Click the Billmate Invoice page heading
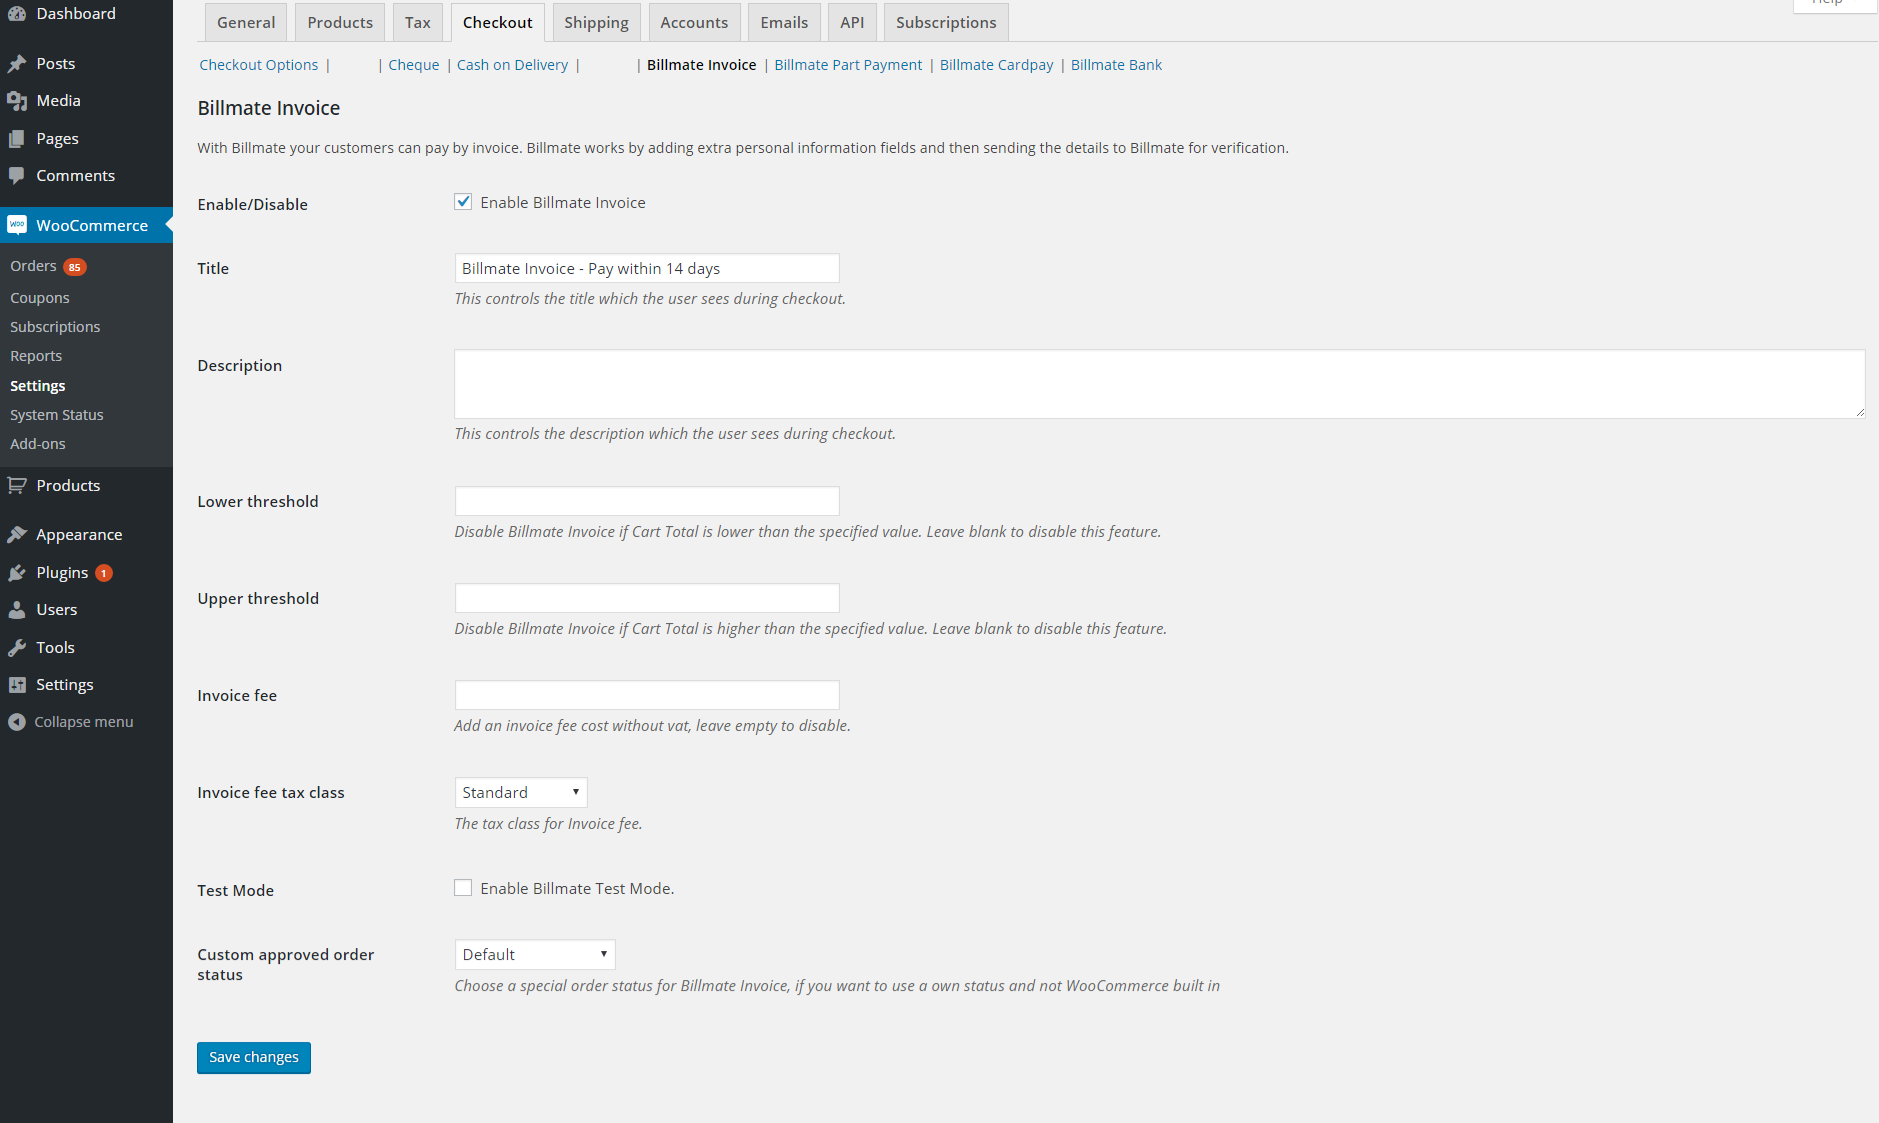The width and height of the screenshot is (1879, 1123). click(x=269, y=108)
